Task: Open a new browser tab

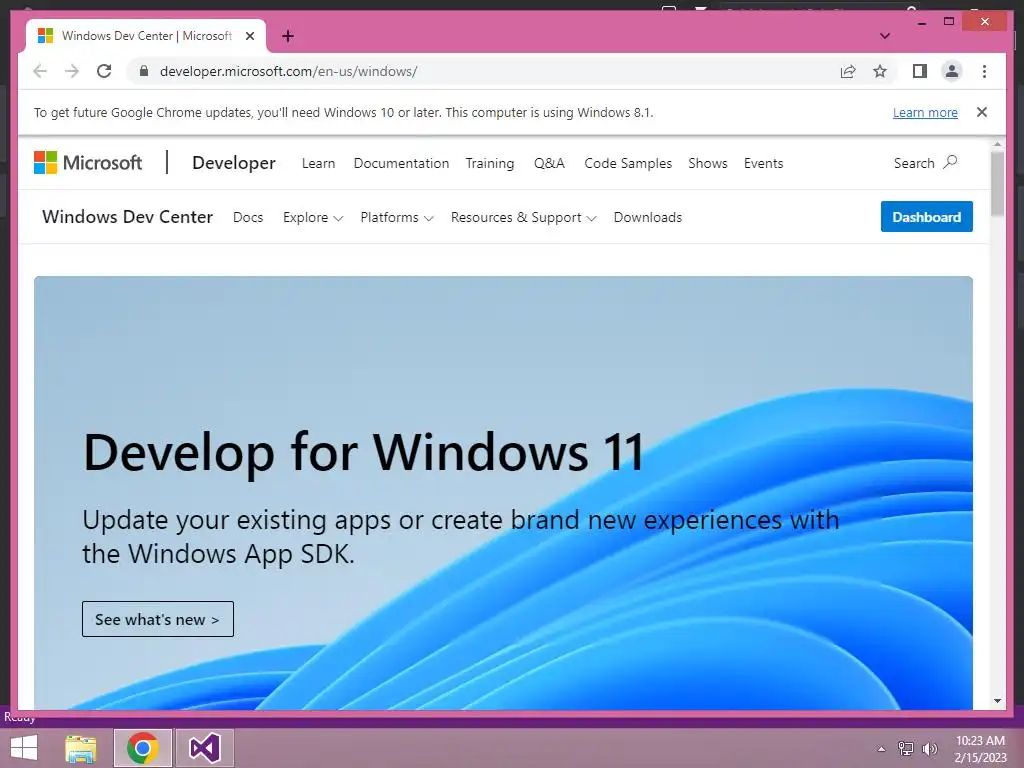Action: click(x=287, y=36)
